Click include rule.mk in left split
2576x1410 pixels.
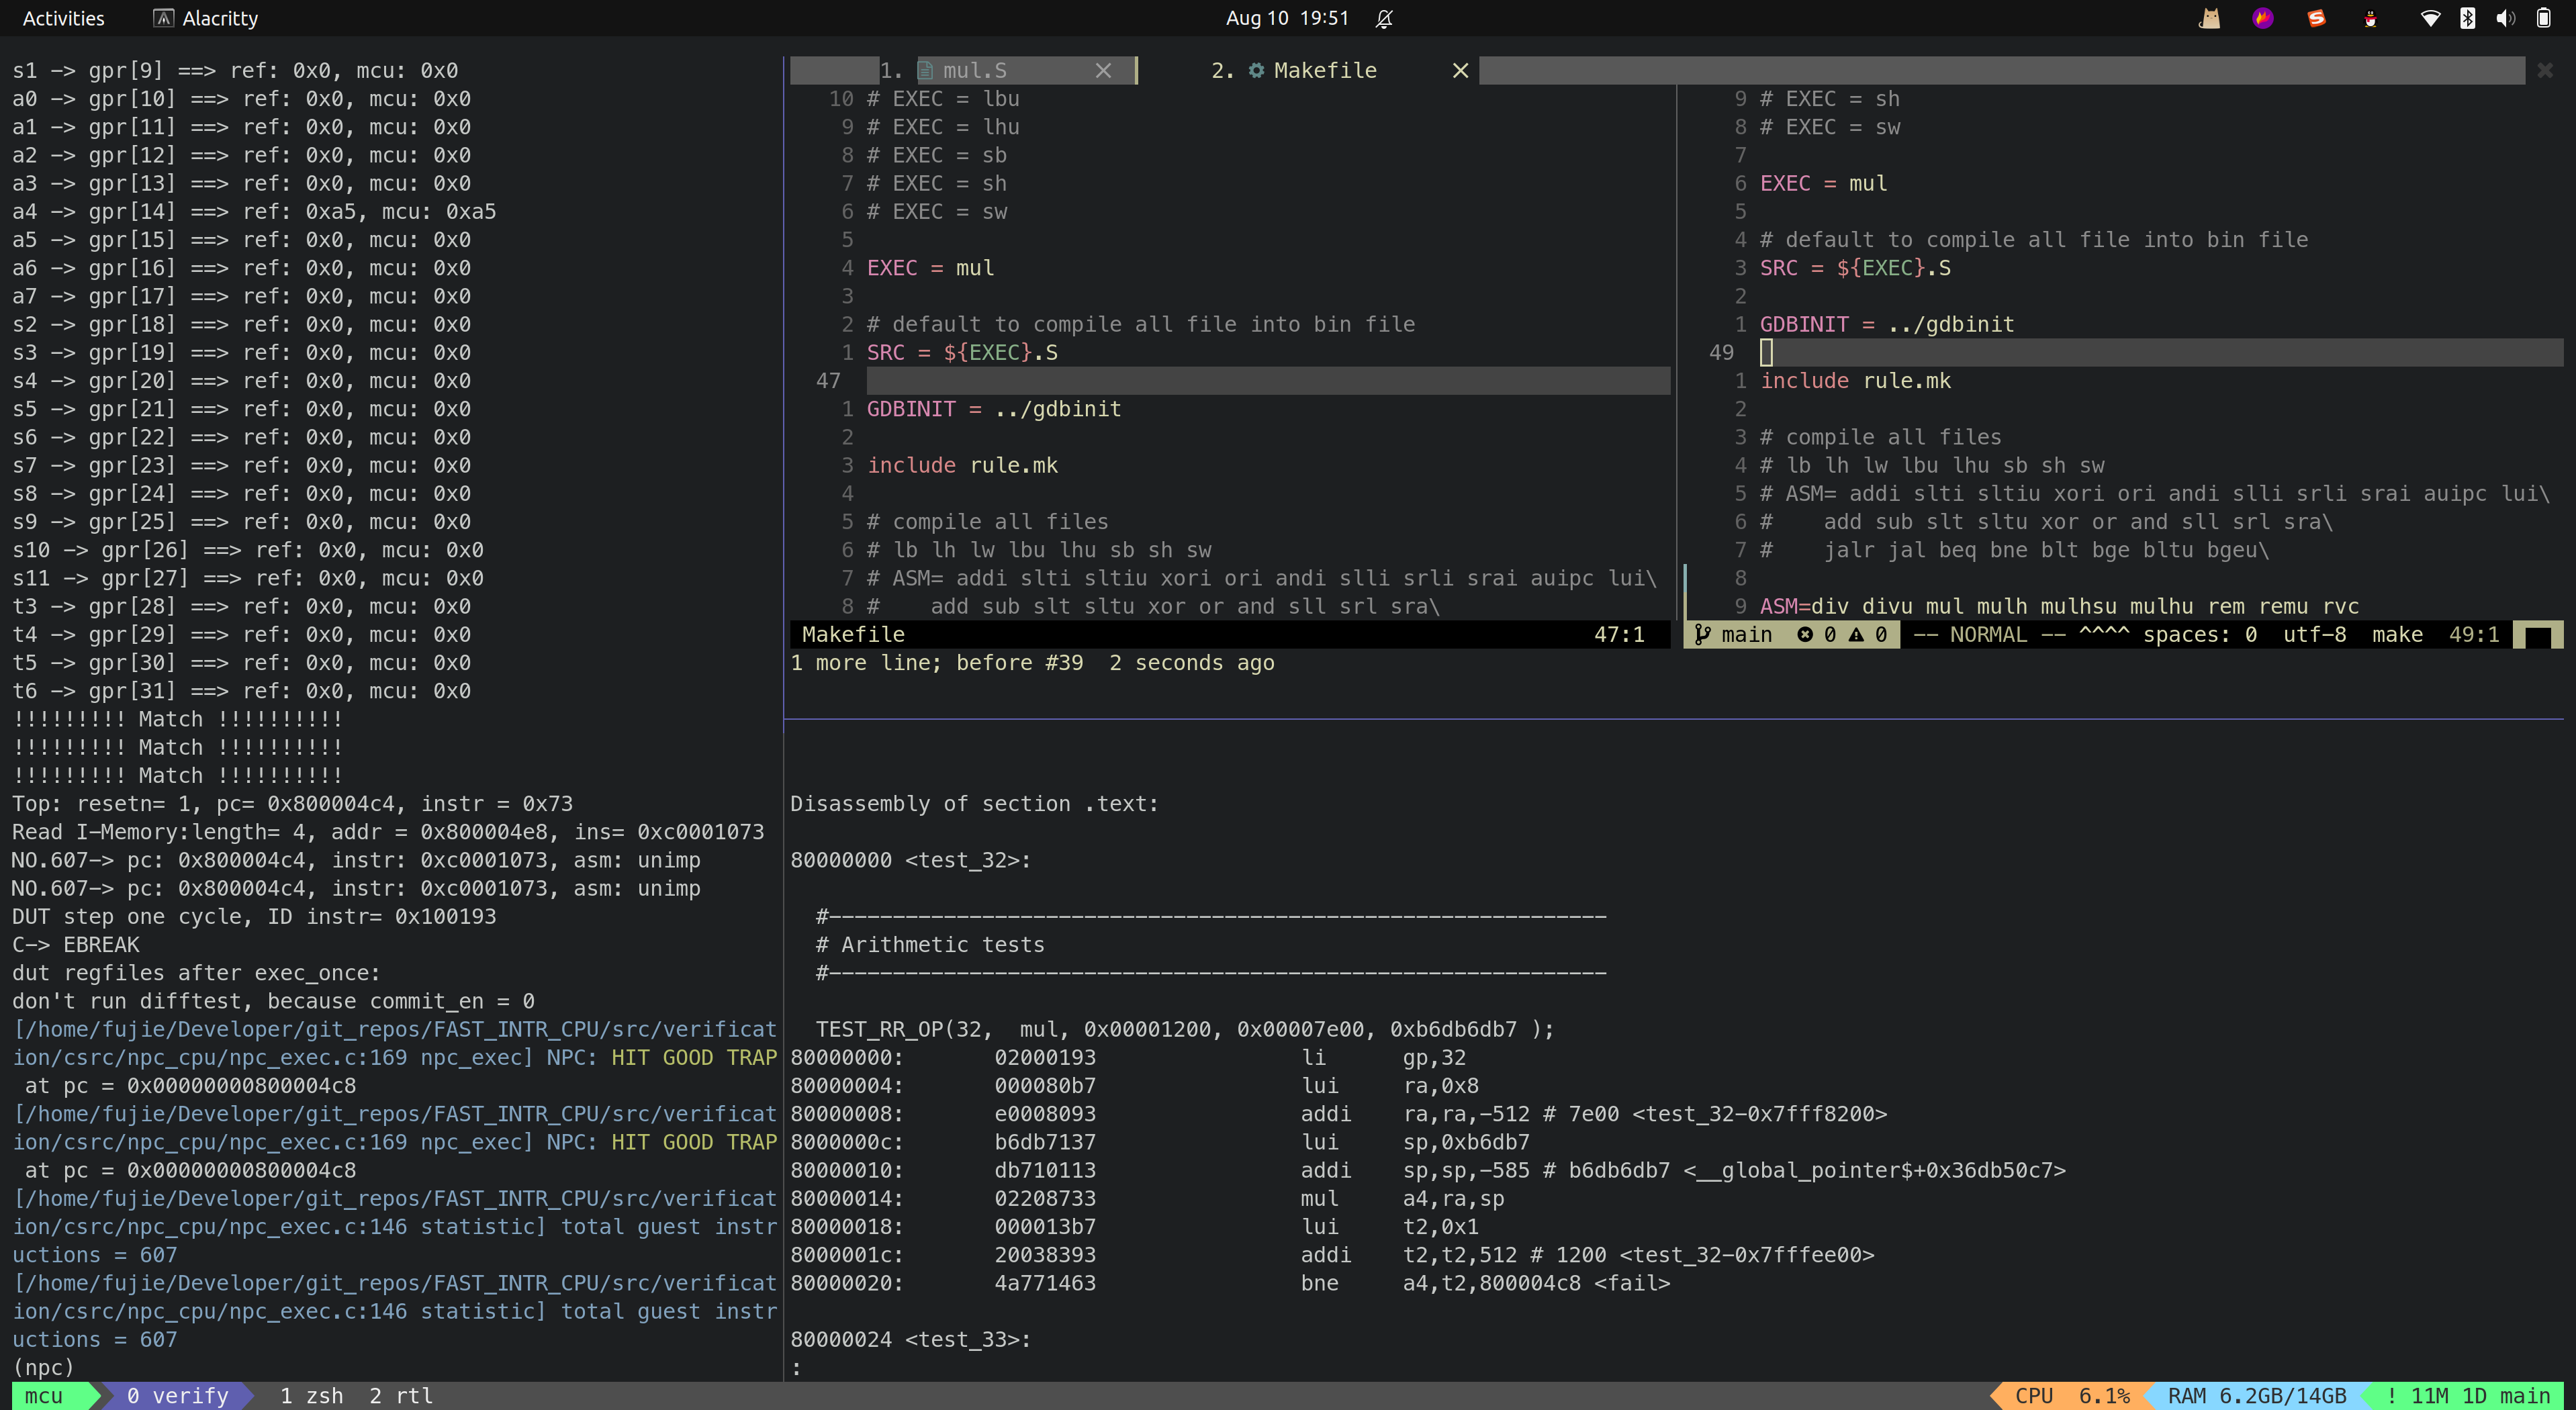962,465
